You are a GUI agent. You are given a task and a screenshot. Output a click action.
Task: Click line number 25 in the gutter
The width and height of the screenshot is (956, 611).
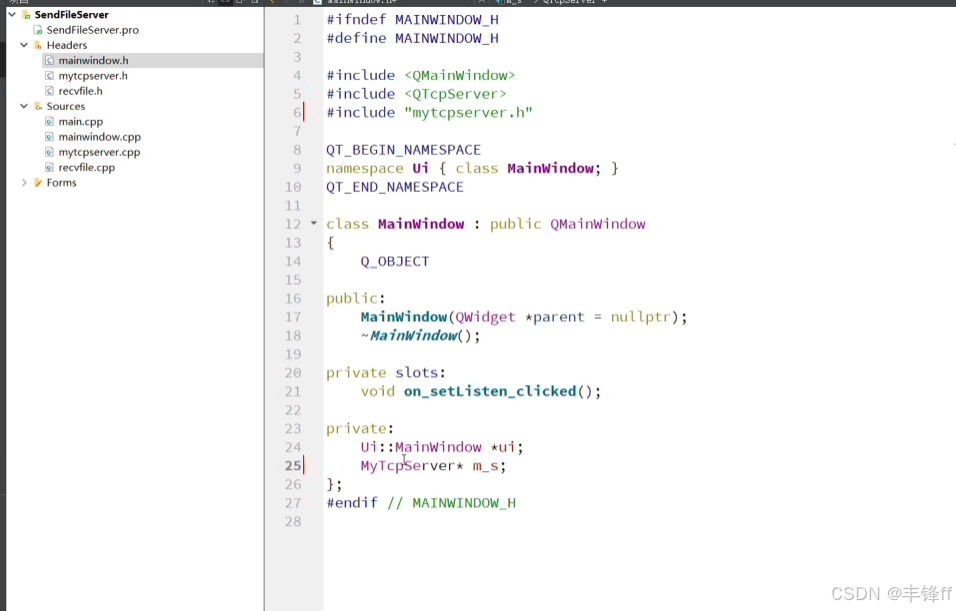pos(293,466)
